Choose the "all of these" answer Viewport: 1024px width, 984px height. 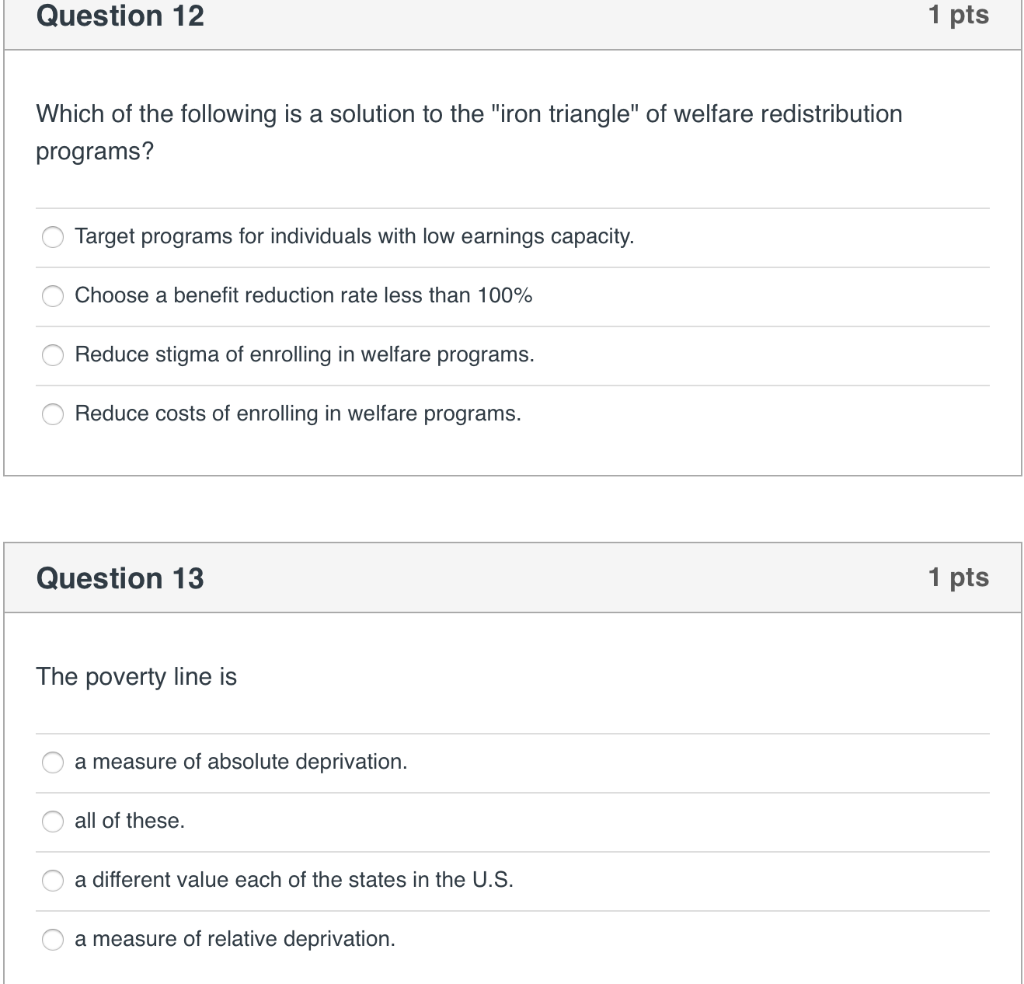coord(53,821)
